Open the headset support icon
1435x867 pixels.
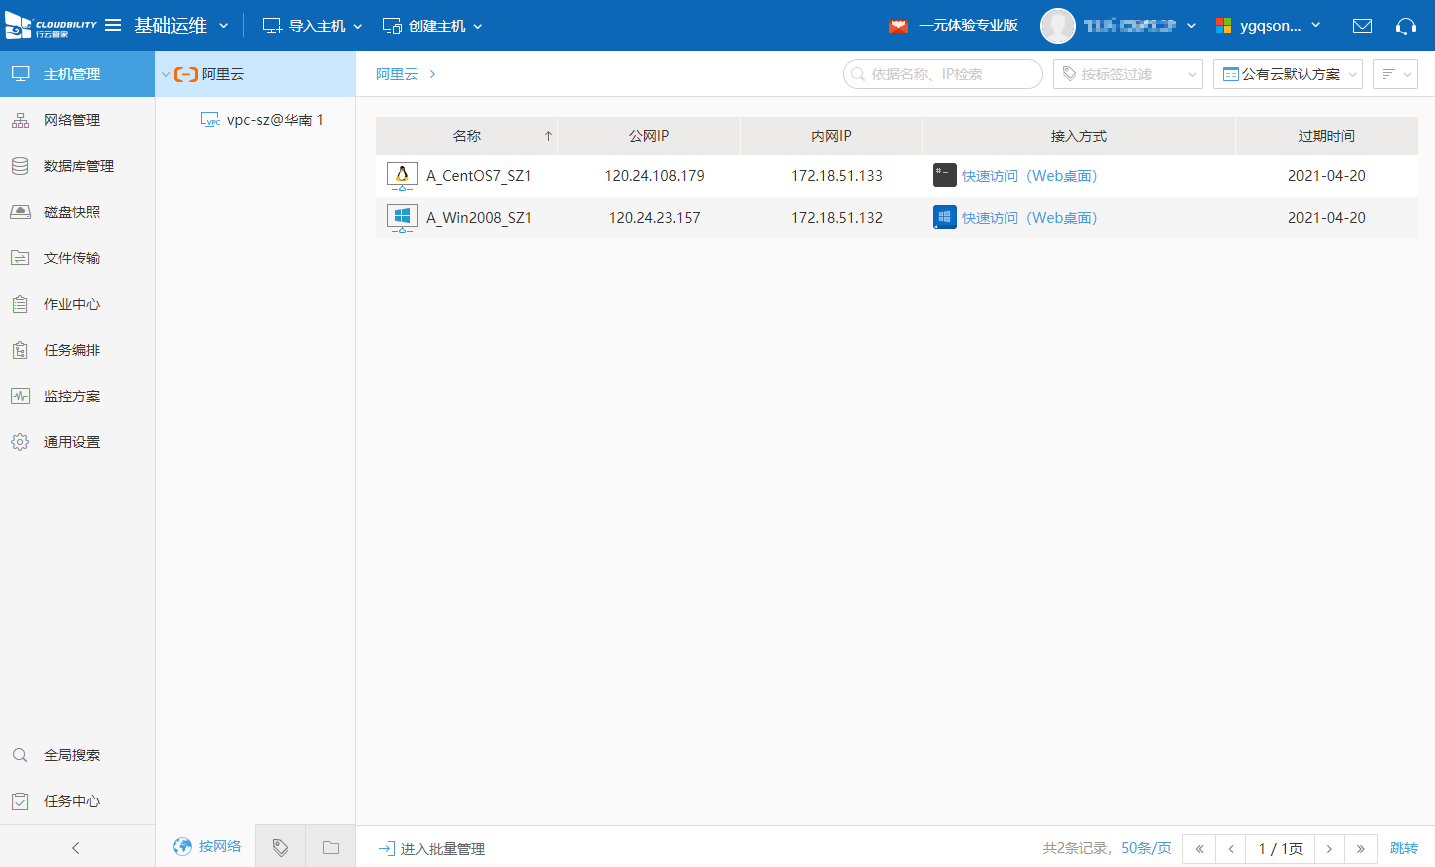coord(1406,26)
